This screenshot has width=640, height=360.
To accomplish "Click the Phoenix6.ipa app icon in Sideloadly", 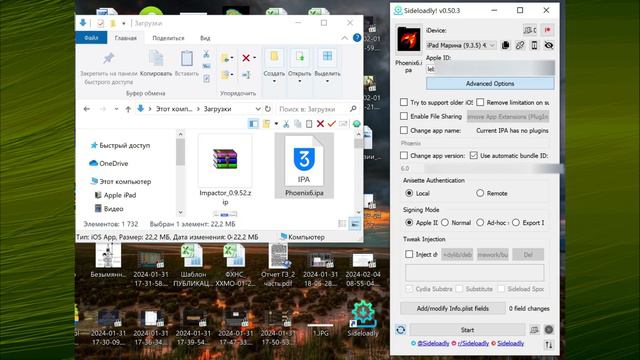I will [409, 39].
